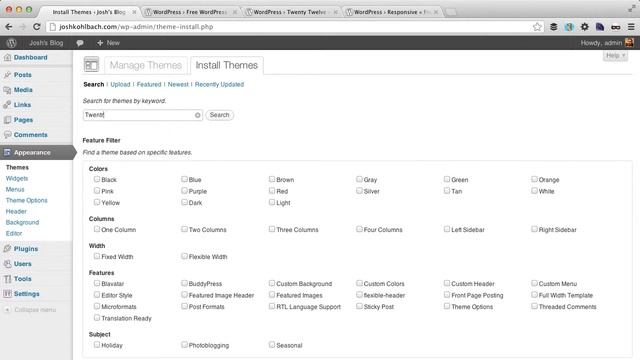The height and width of the screenshot is (360, 640).
Task: Click the browser back arrow
Action: pyautogui.click(x=9, y=27)
